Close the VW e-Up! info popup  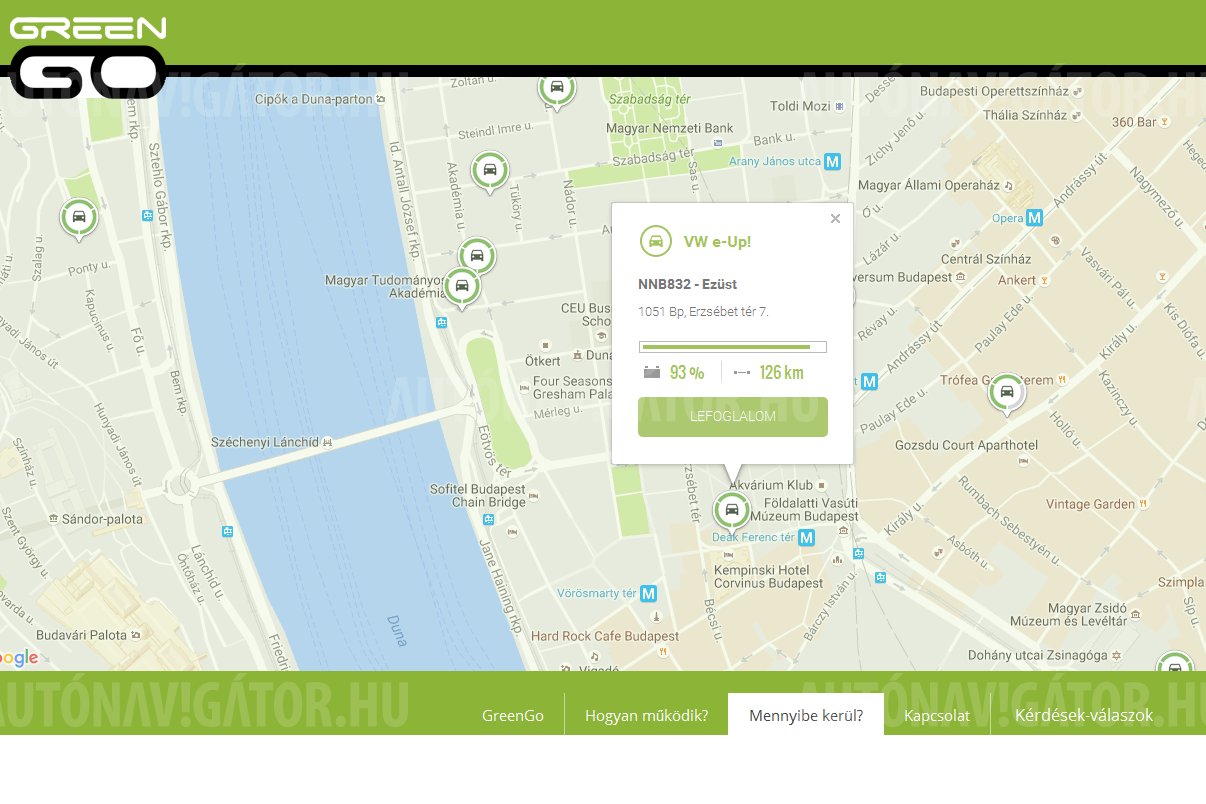[x=835, y=219]
